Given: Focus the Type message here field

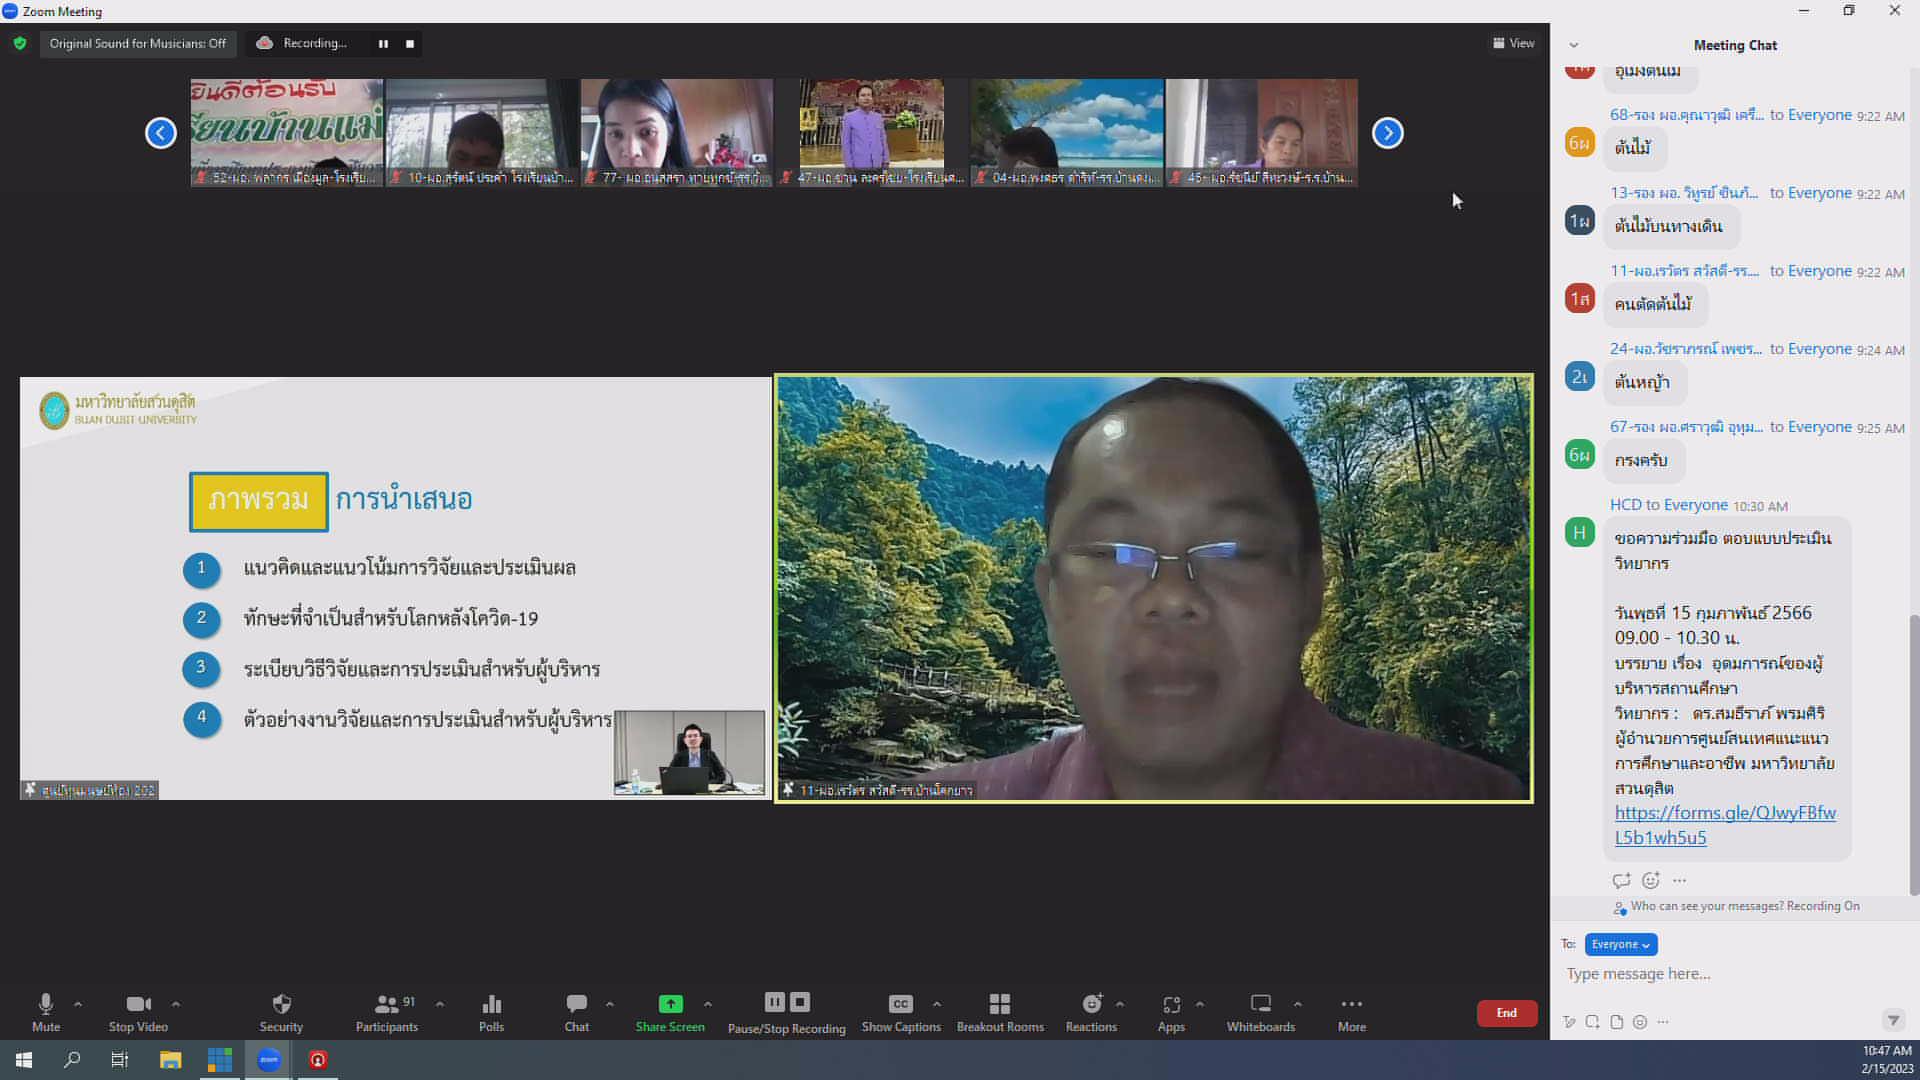Looking at the screenshot, I should tap(1730, 974).
